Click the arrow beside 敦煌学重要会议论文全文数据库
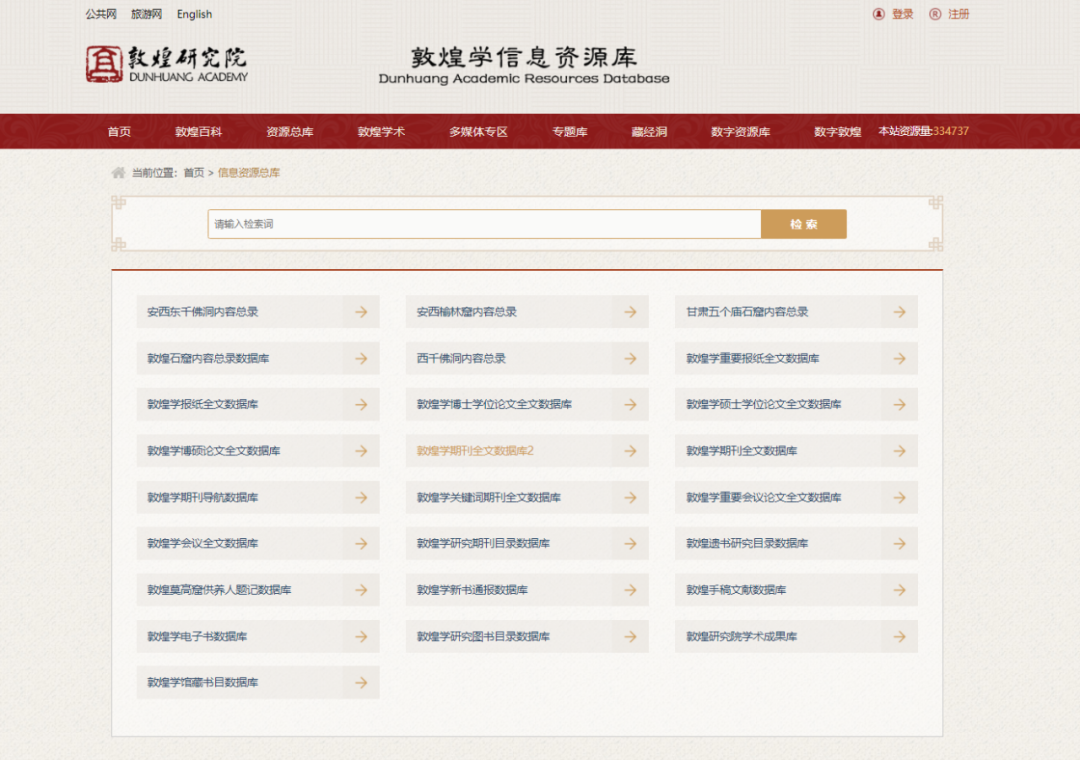 (x=900, y=497)
